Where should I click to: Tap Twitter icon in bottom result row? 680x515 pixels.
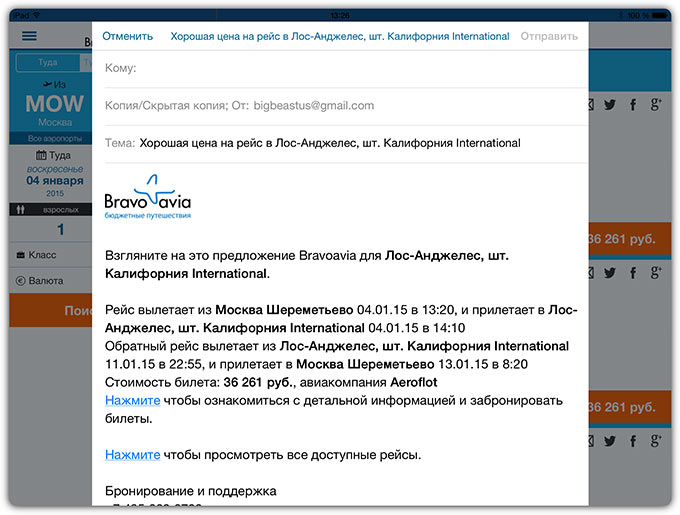pos(610,441)
